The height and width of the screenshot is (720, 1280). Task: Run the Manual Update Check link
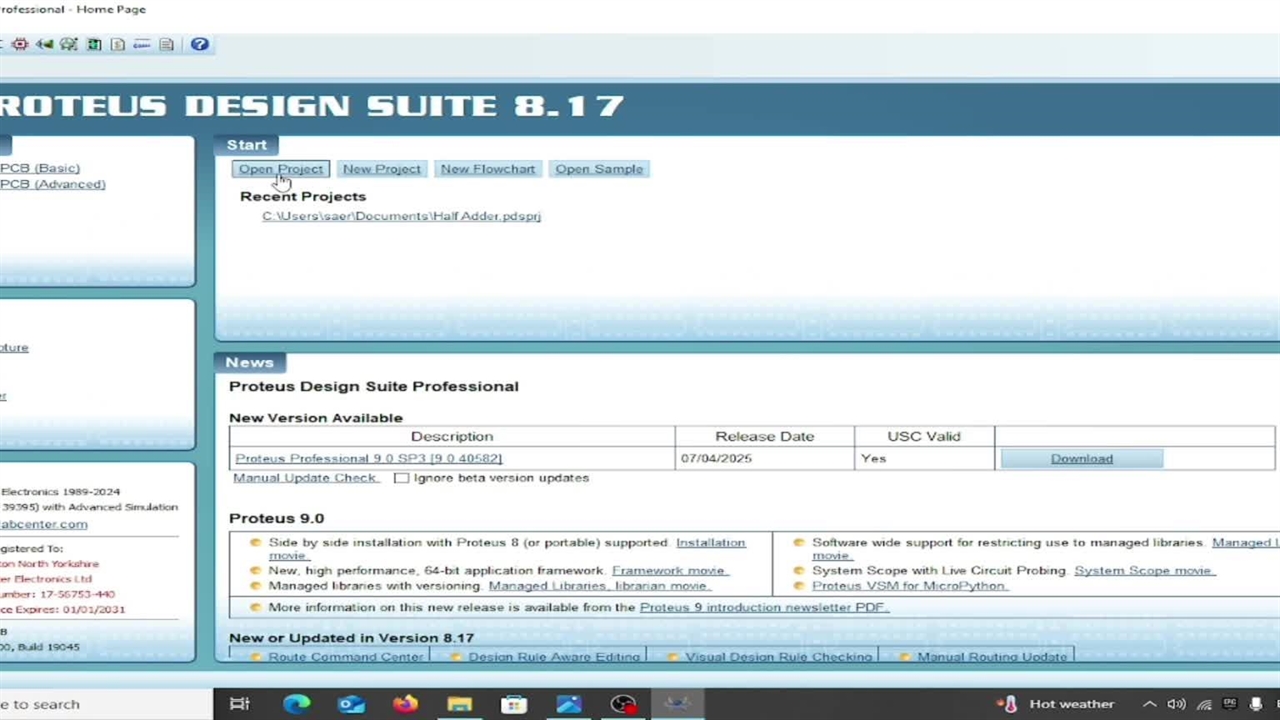305,478
